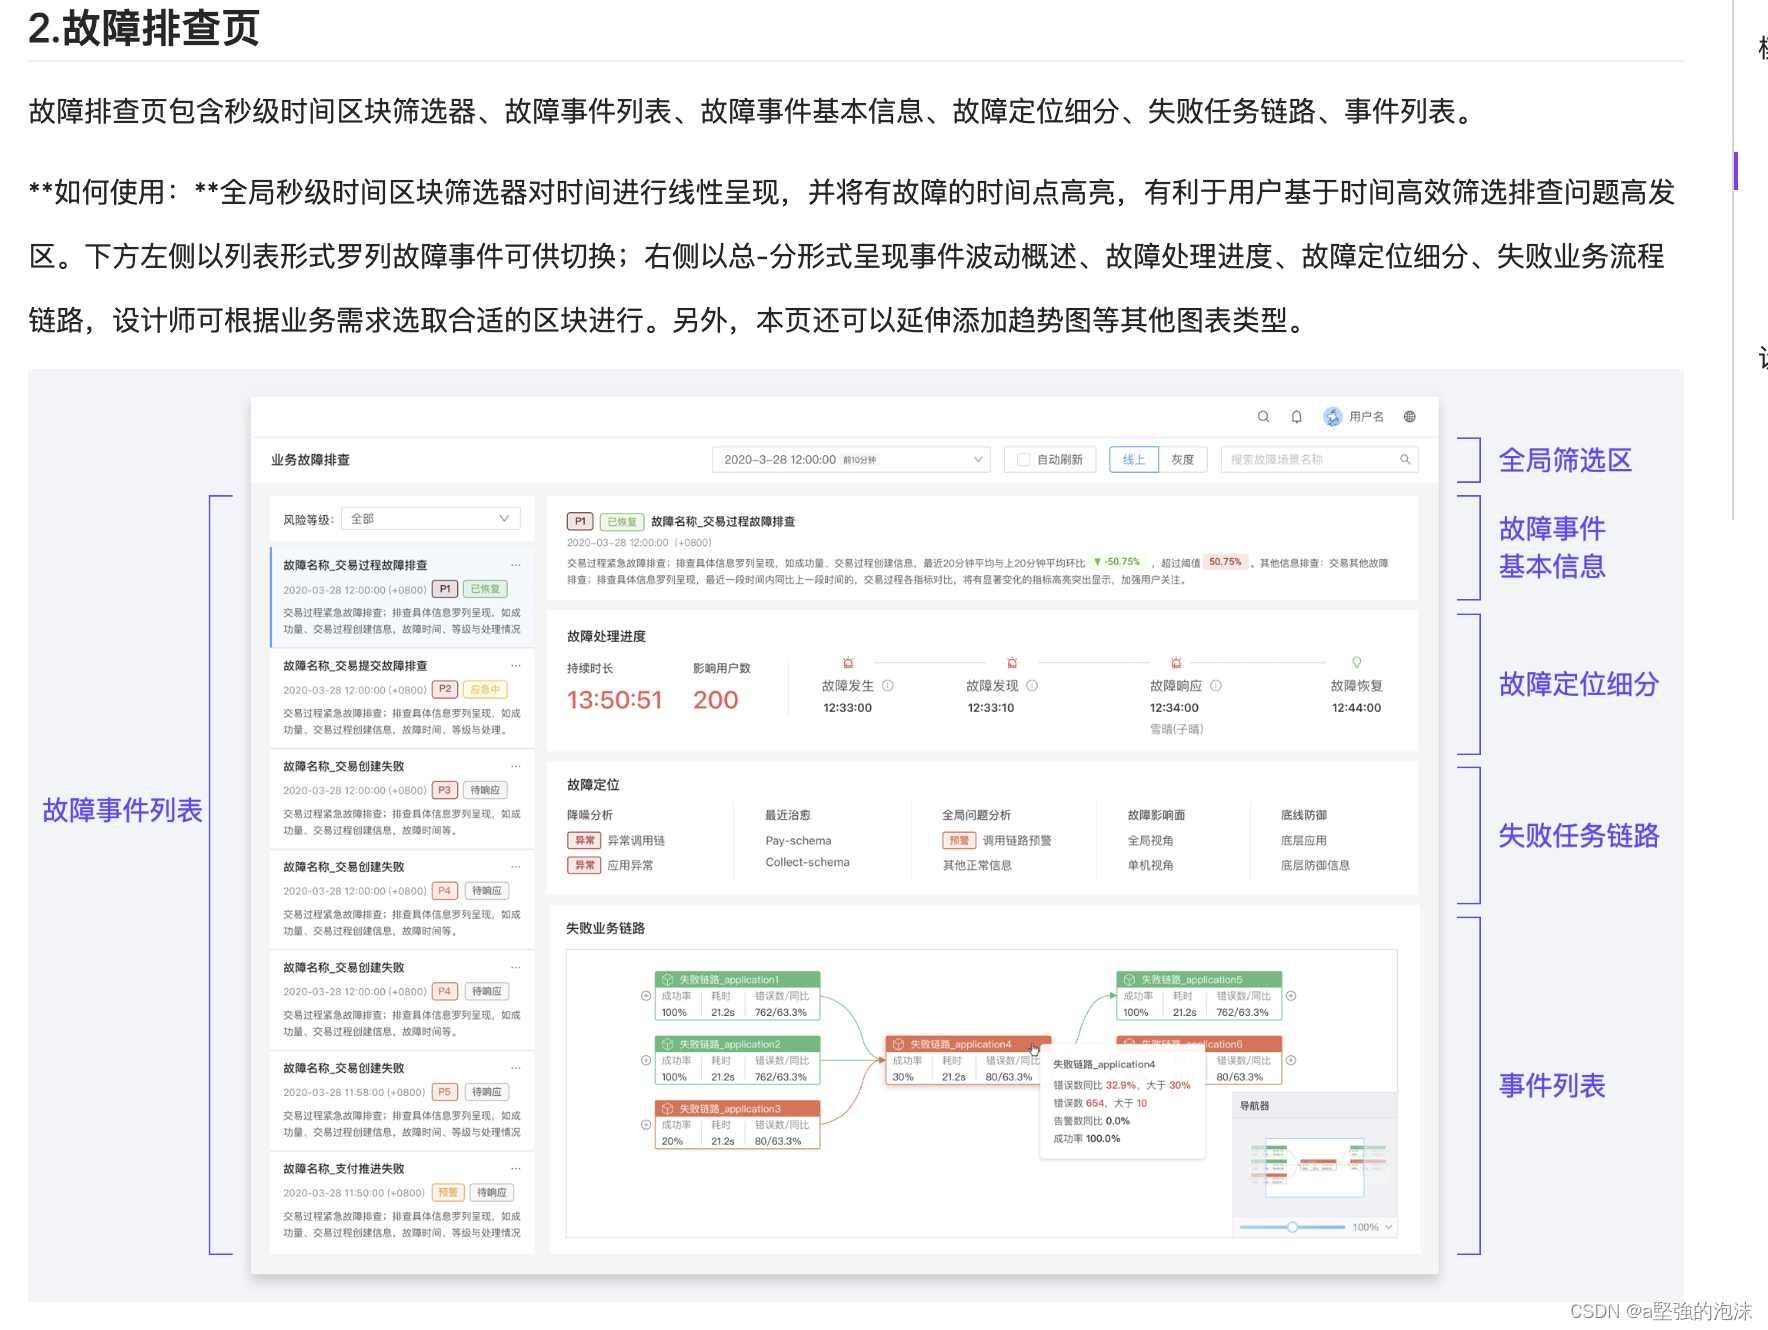This screenshot has width=1768, height=1330.
Task: Select the P5 交易创建失败 event at 11:58:00
Action: tap(402, 1100)
